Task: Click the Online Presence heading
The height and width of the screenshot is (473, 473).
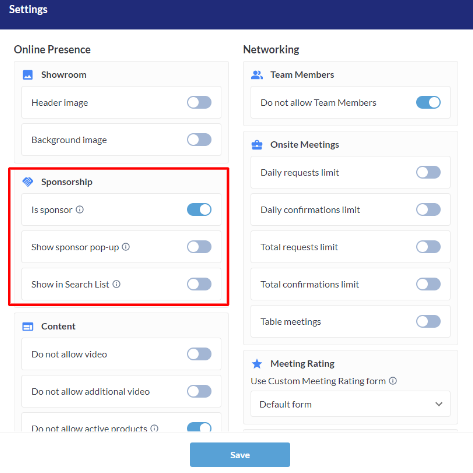Action: [x=52, y=49]
